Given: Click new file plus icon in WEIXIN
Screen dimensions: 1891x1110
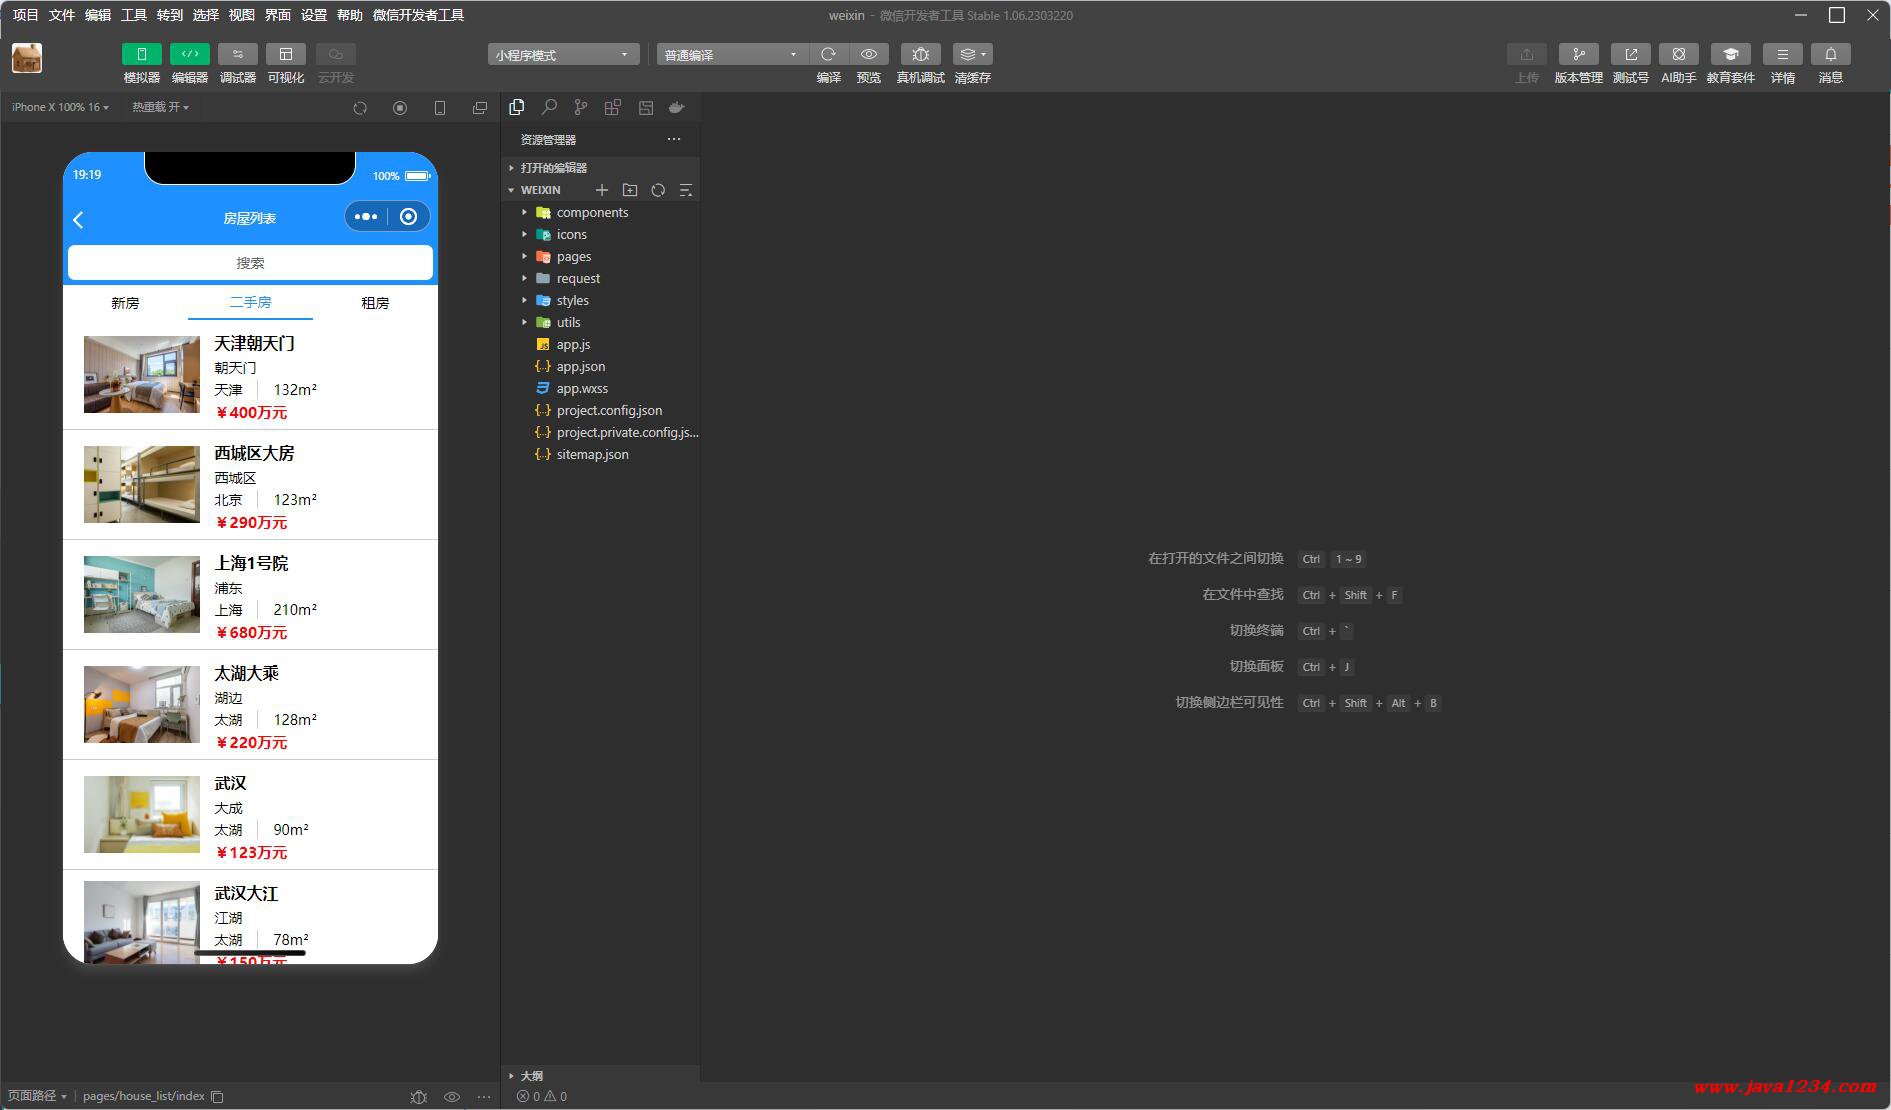Looking at the screenshot, I should pos(602,190).
